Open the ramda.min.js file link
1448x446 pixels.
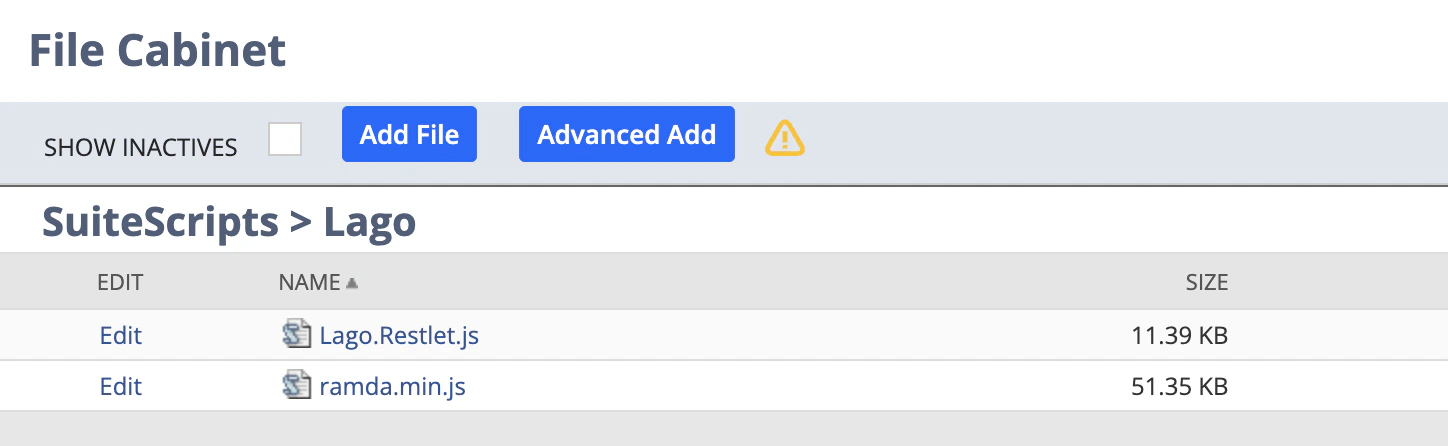[393, 386]
